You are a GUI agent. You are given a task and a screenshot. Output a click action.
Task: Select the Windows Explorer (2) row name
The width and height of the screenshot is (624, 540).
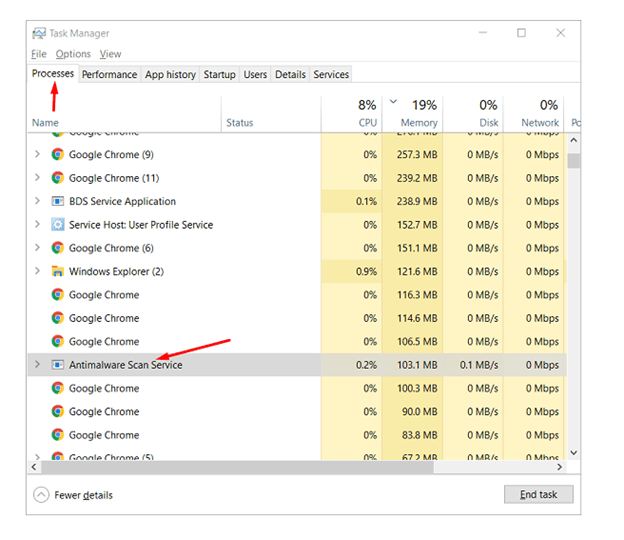click(x=116, y=271)
